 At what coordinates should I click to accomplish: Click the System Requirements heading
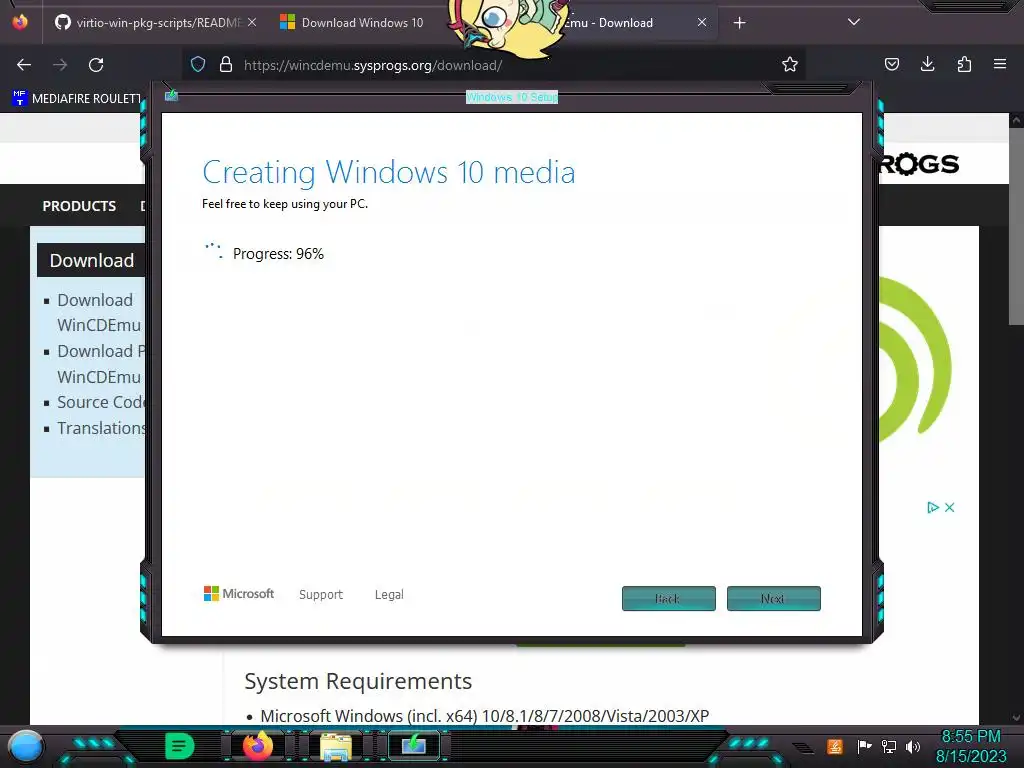[358, 681]
